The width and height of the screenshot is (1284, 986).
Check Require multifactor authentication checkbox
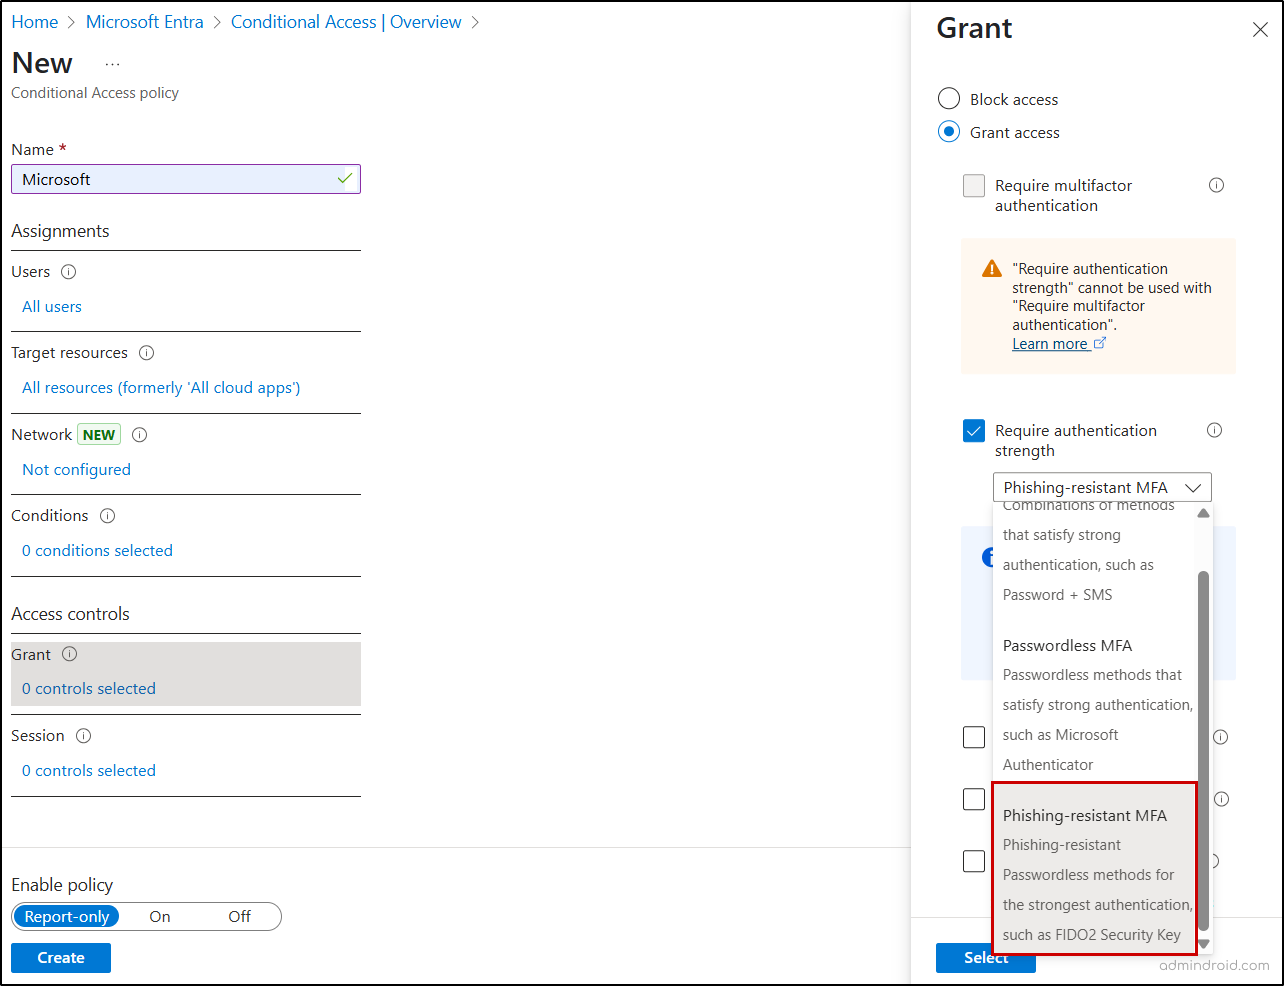coord(974,186)
